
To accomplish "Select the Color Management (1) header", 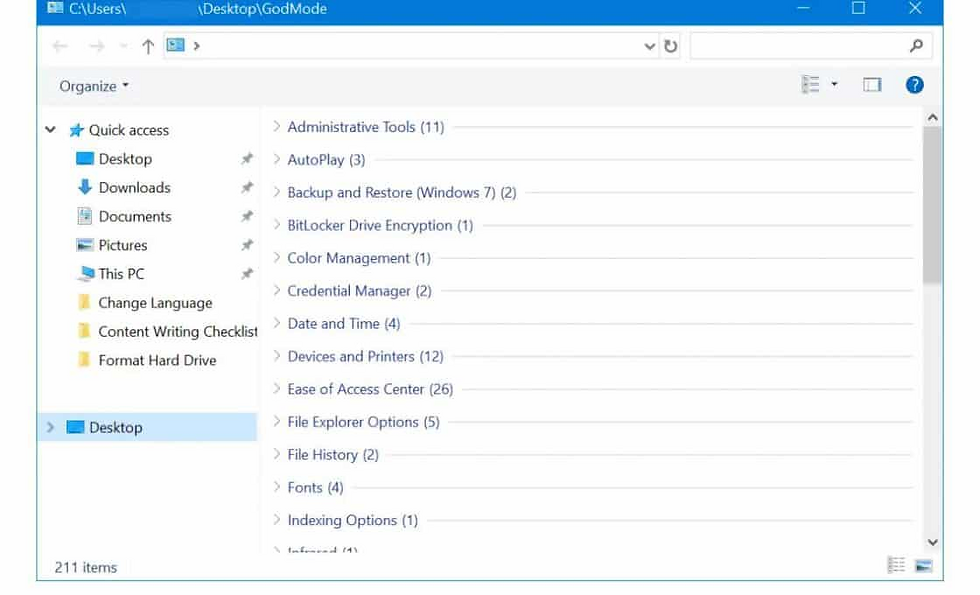I will coord(359,258).
